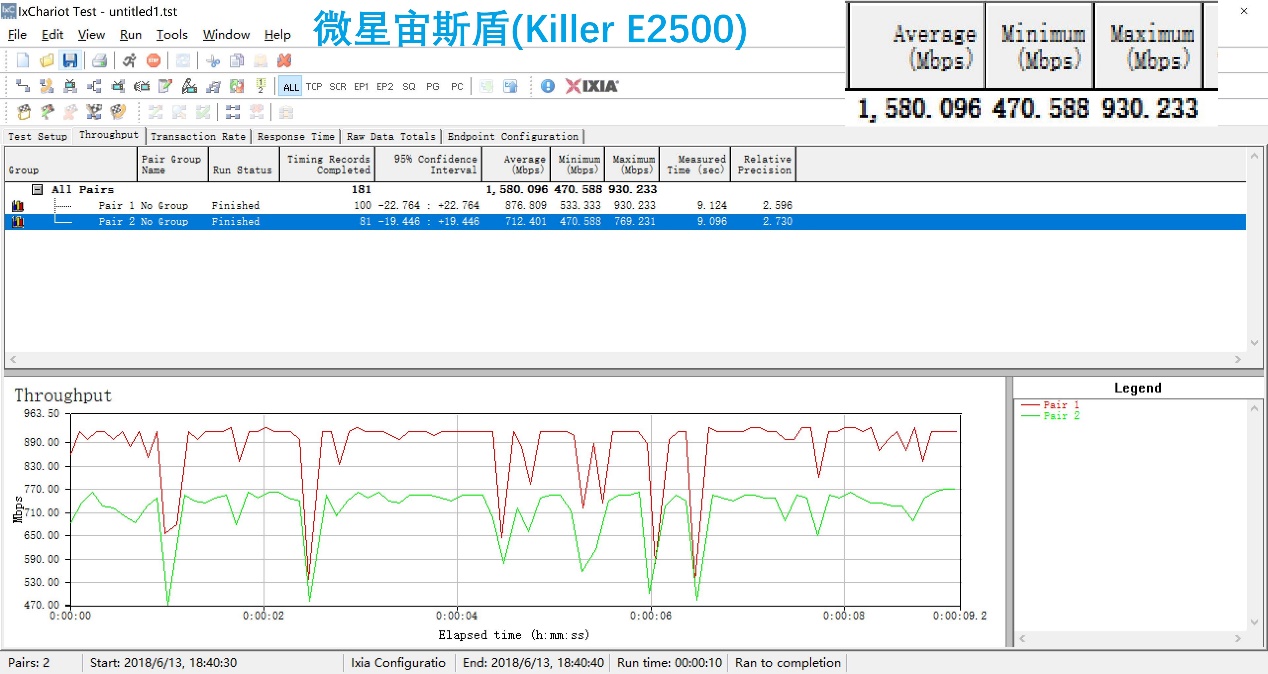The width and height of the screenshot is (1268, 674).
Task: Click the IXIA logo in toolbar
Action: click(592, 86)
